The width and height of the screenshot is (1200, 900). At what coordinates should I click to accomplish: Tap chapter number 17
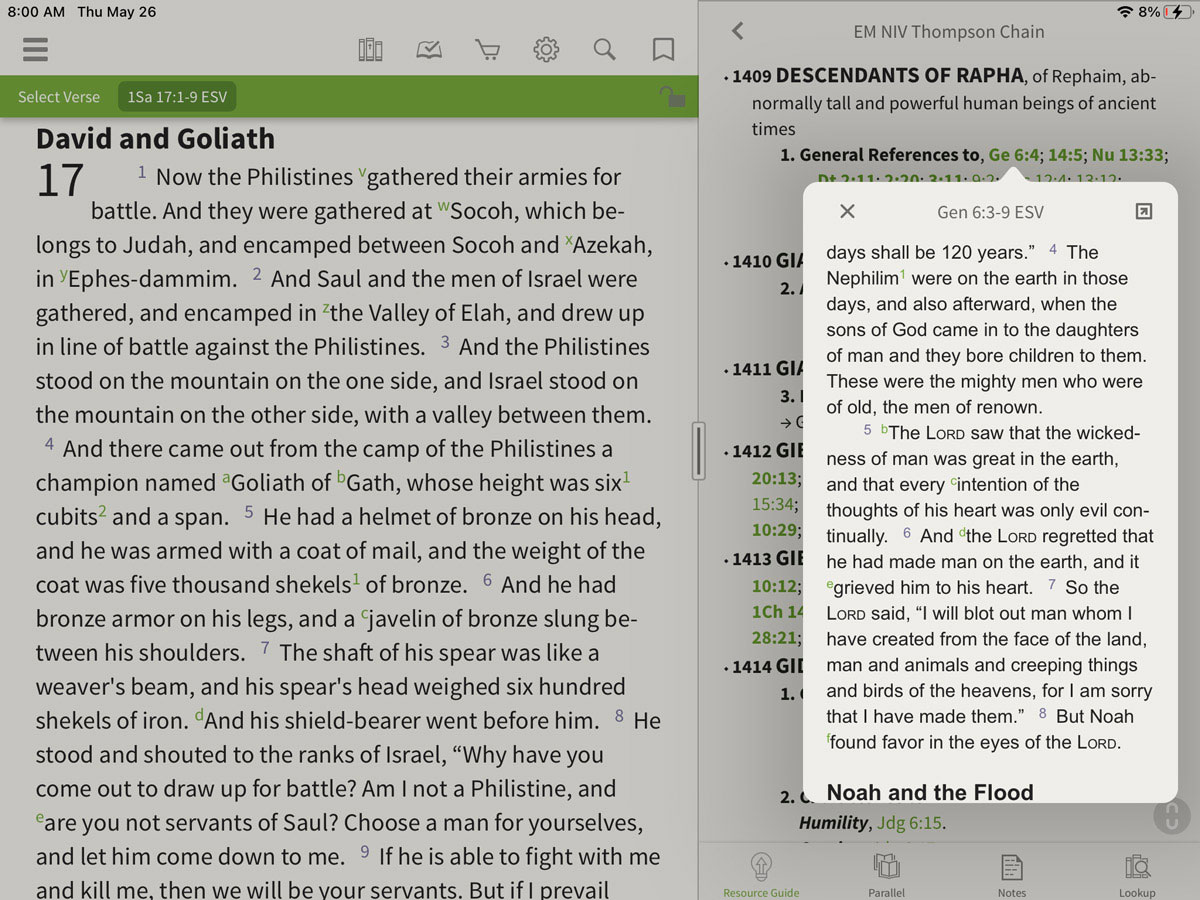pos(60,182)
